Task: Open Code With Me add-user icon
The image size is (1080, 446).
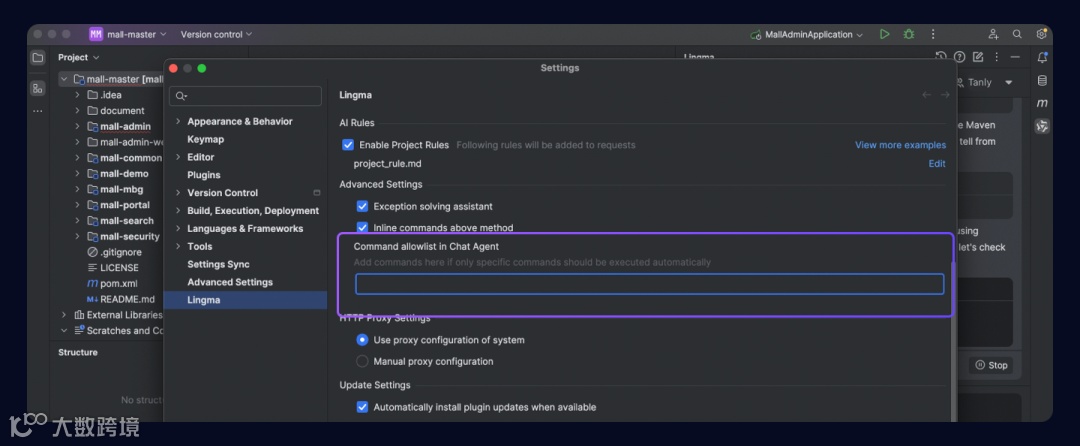Action: (993, 34)
